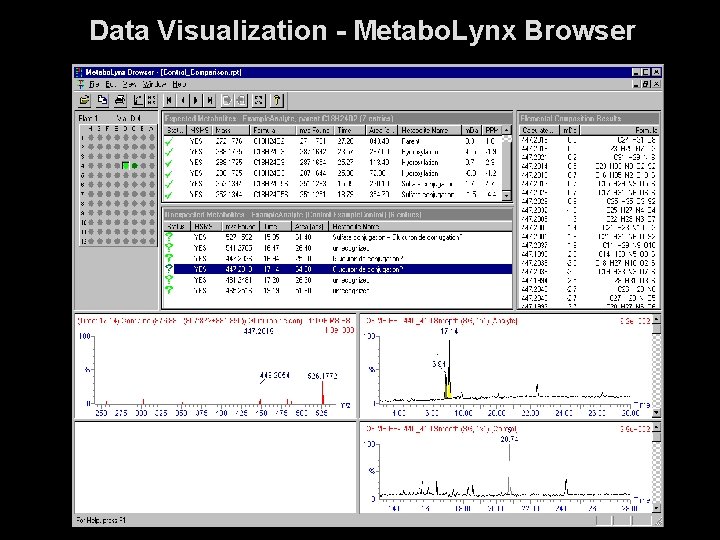Open the Help menu
The height and width of the screenshot is (540, 720).
[x=179, y=84]
